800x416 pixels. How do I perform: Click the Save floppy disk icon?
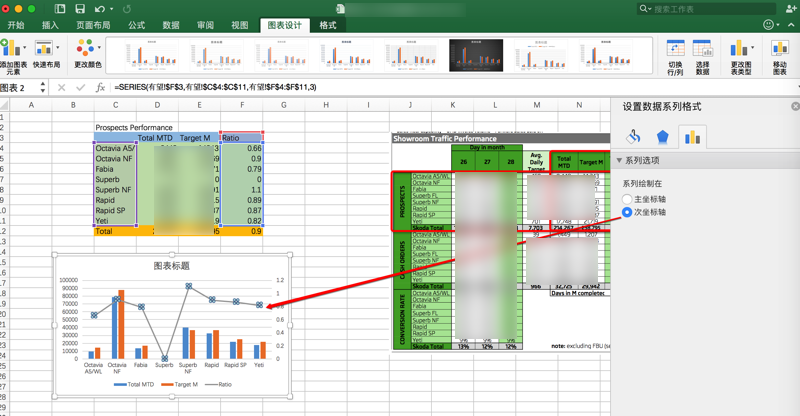[80, 9]
